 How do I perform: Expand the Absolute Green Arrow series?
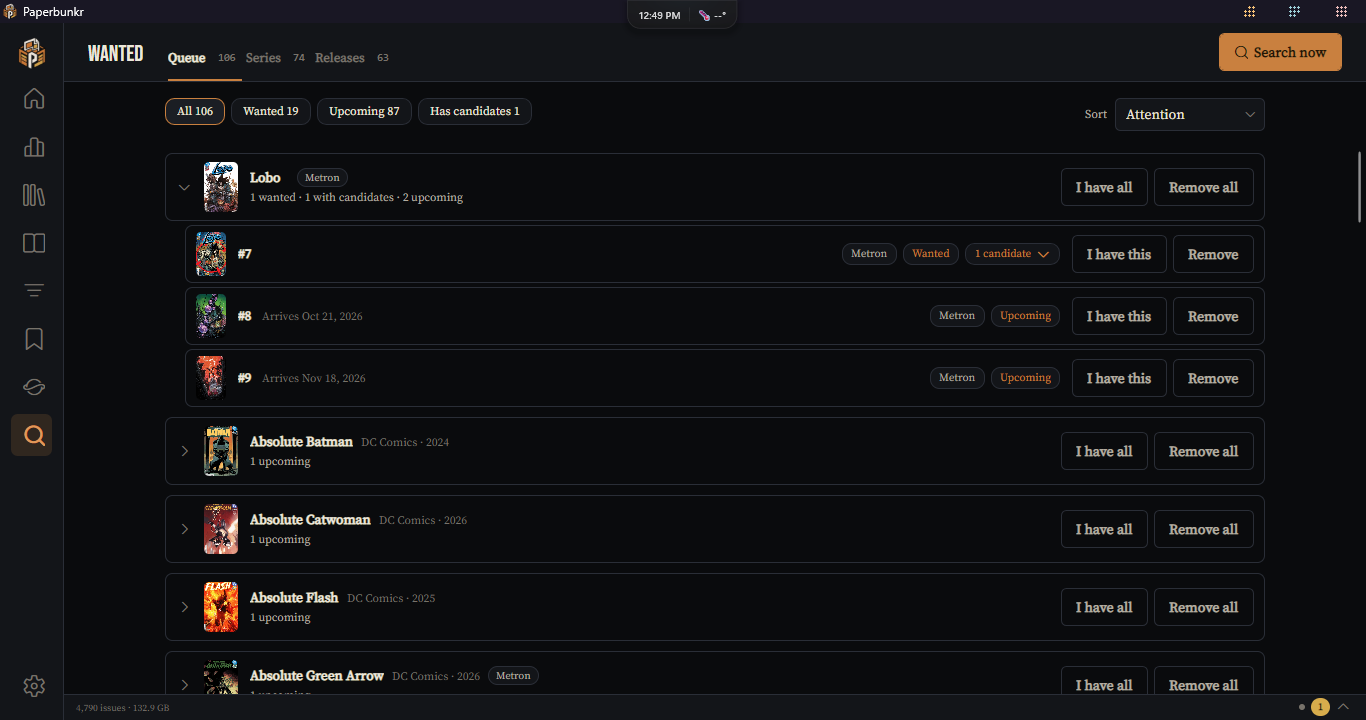[x=184, y=685]
